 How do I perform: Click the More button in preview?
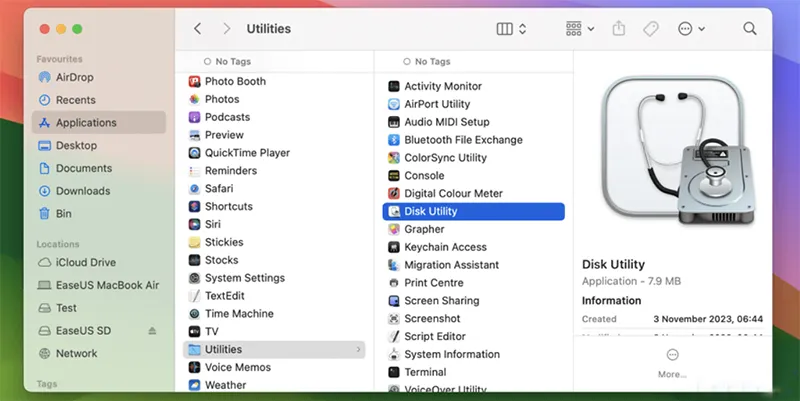[672, 364]
